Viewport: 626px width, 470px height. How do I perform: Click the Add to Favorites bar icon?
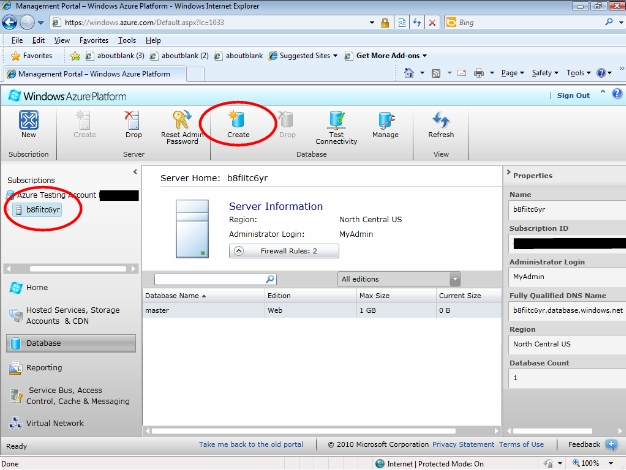75,56
